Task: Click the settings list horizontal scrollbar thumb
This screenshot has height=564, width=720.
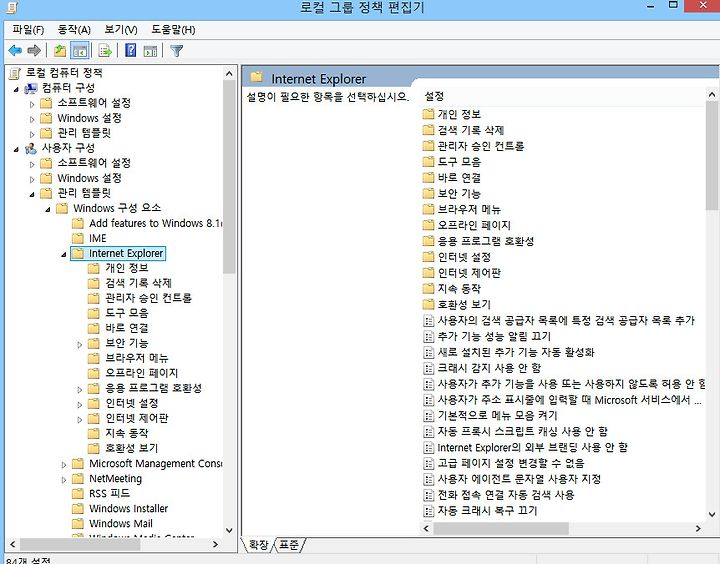Action: tap(501, 529)
